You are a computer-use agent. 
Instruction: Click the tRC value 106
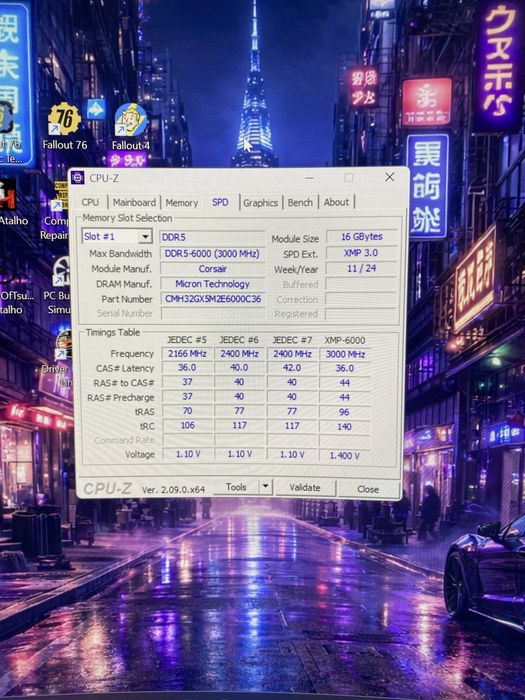(188, 425)
